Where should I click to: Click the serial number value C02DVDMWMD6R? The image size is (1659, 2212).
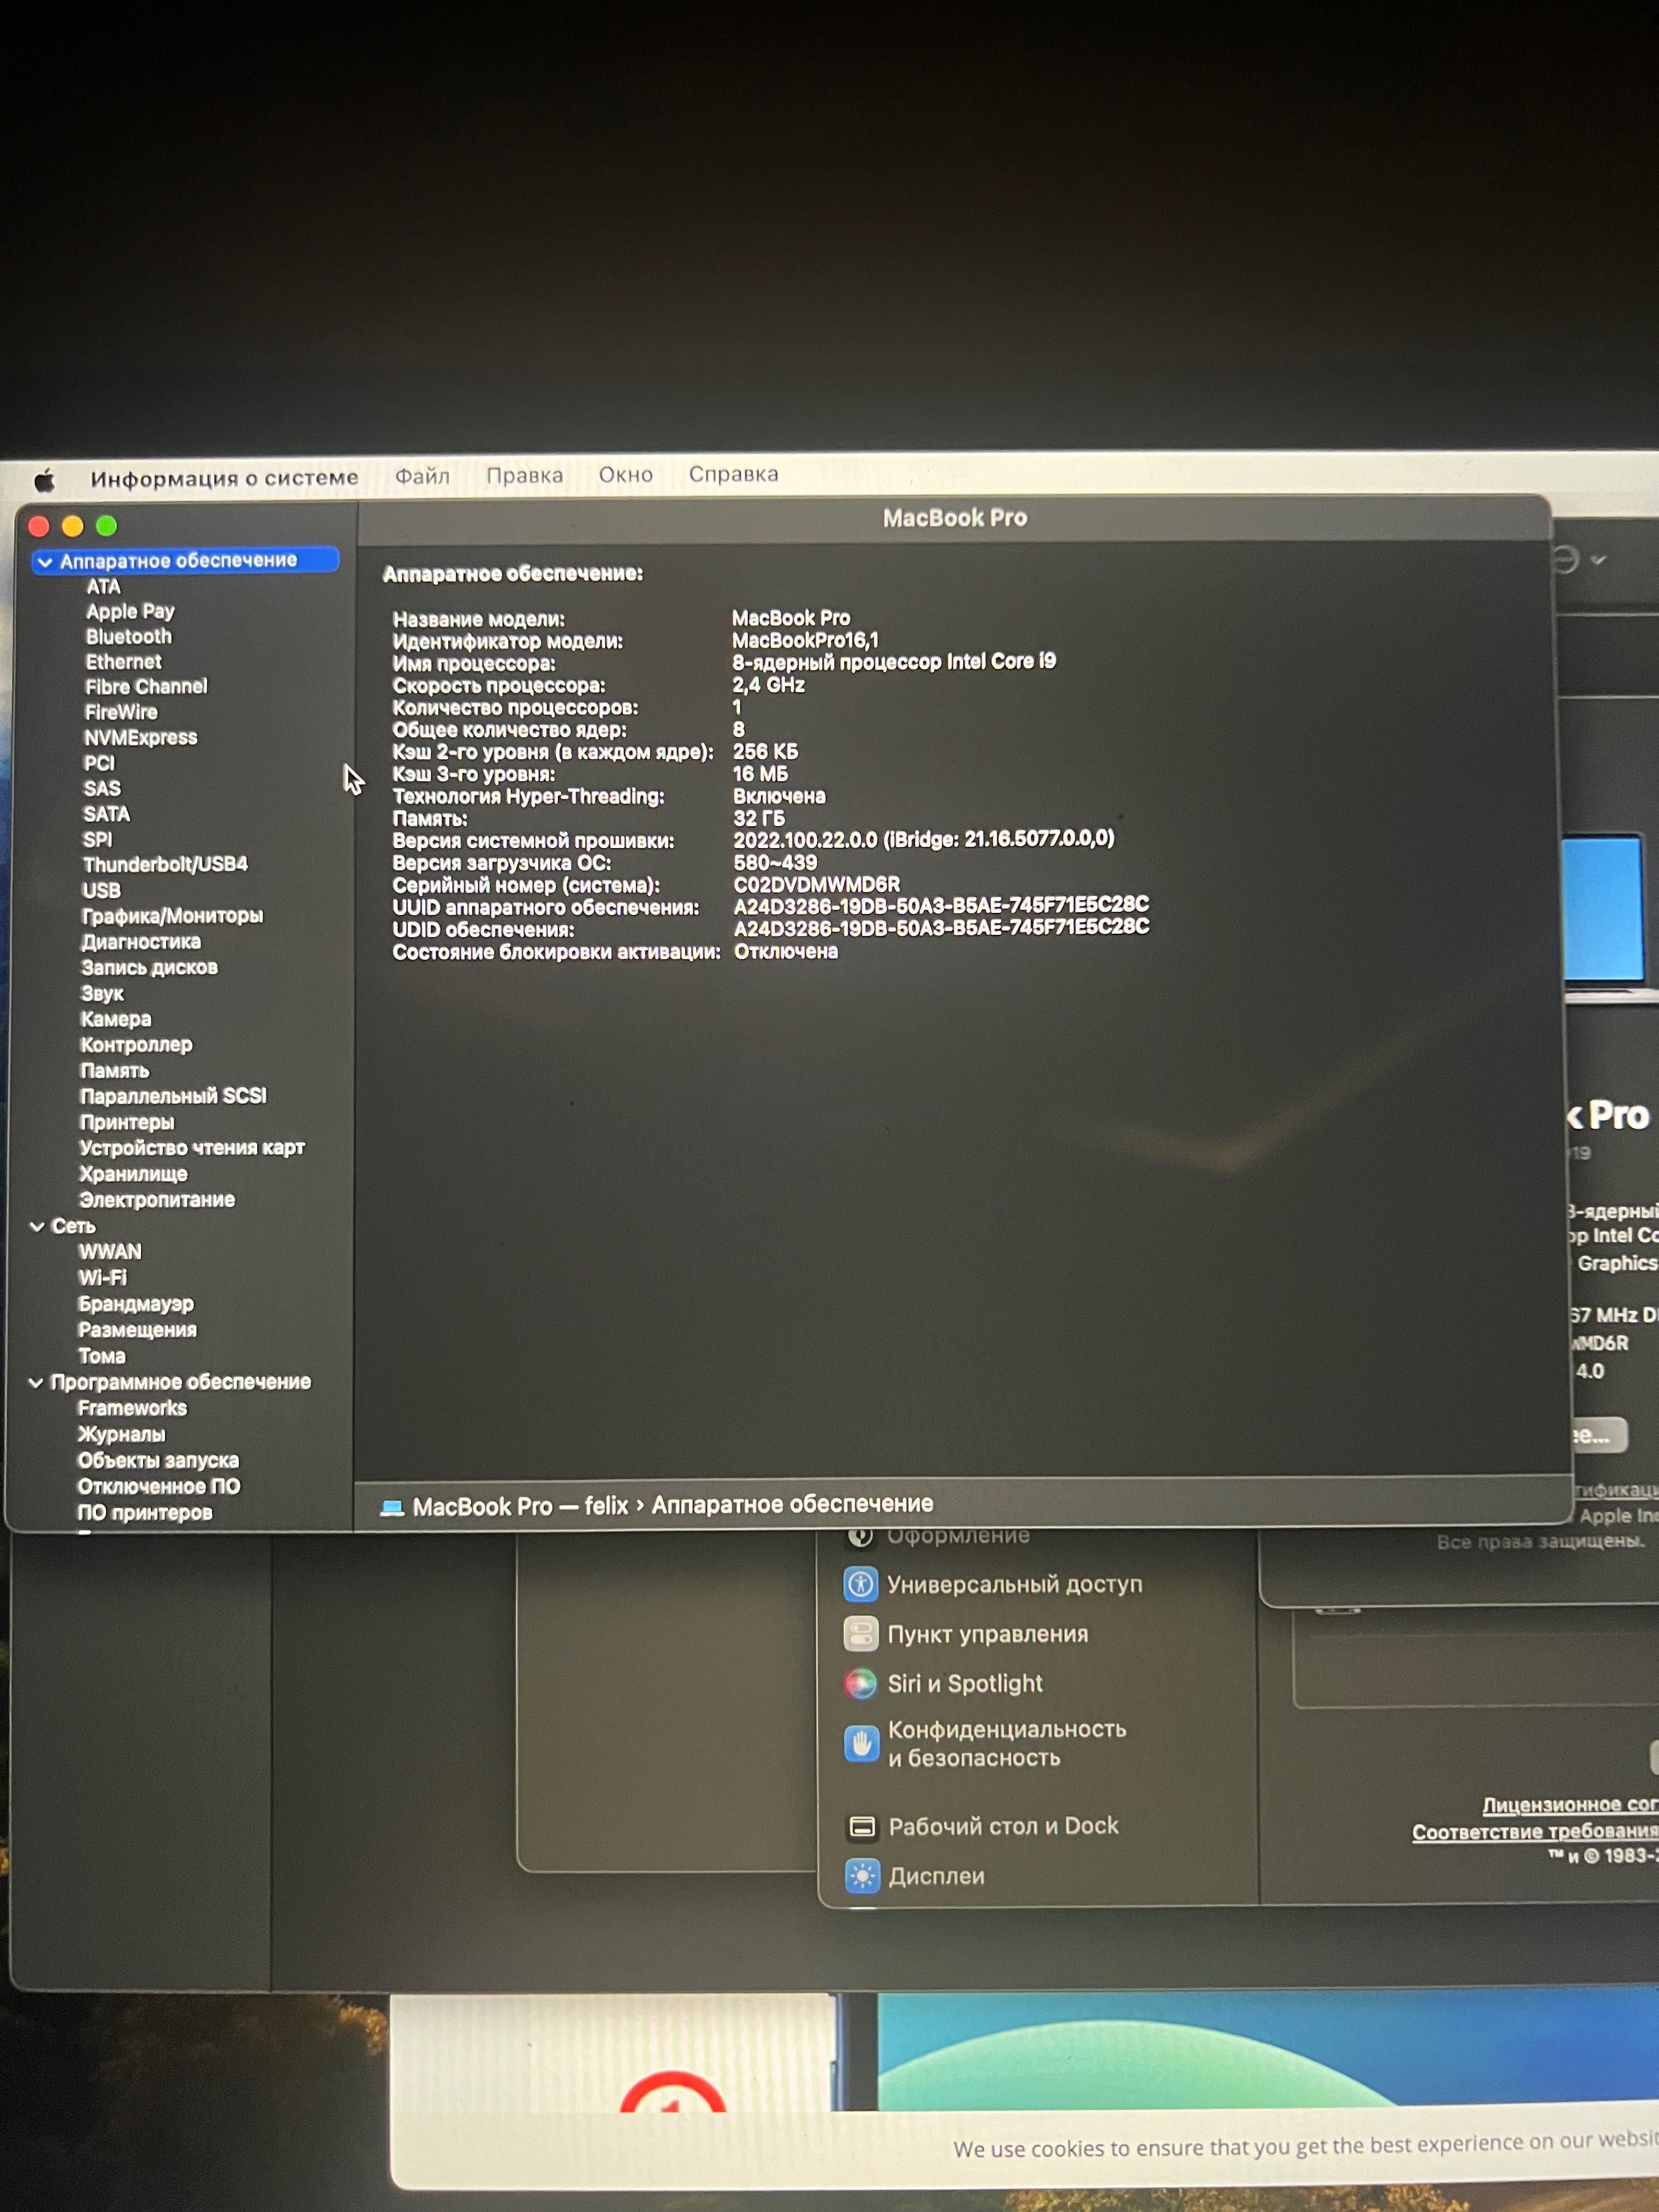pos(817,884)
